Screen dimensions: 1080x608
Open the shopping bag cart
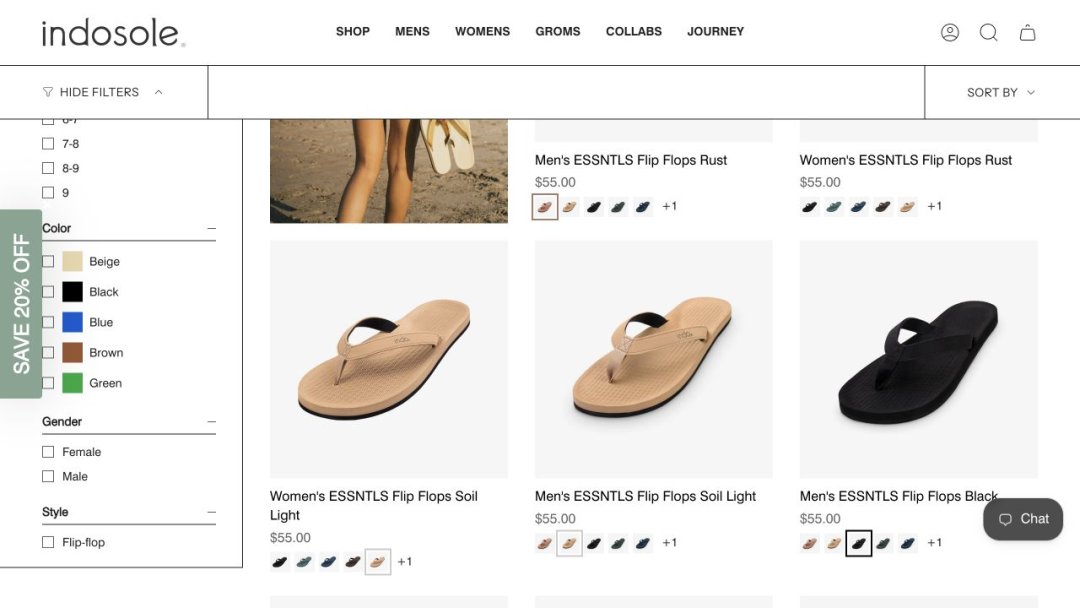(1028, 32)
